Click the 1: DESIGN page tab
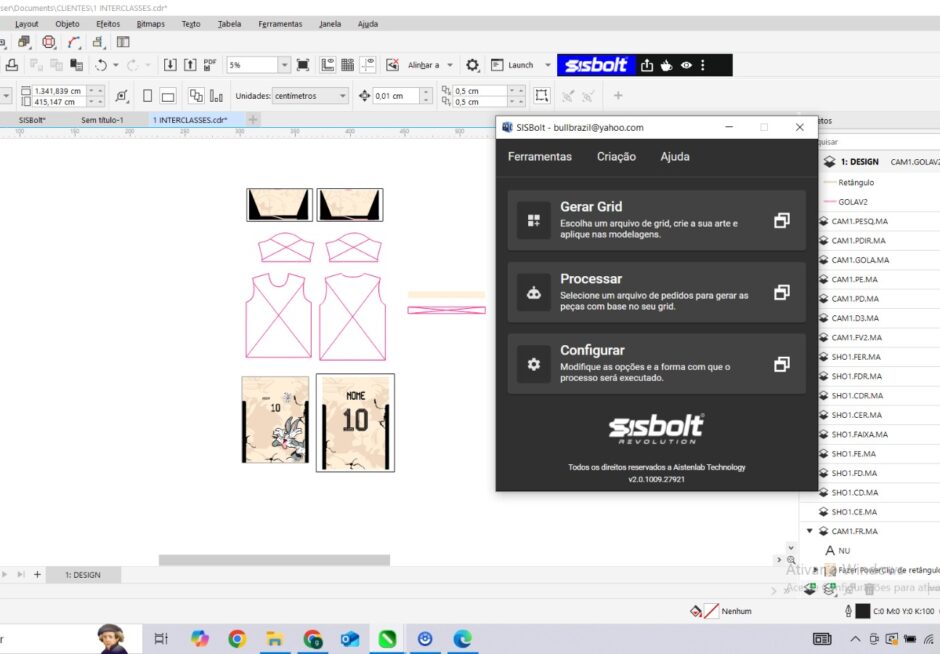Image resolution: width=940 pixels, height=654 pixels. click(x=83, y=574)
